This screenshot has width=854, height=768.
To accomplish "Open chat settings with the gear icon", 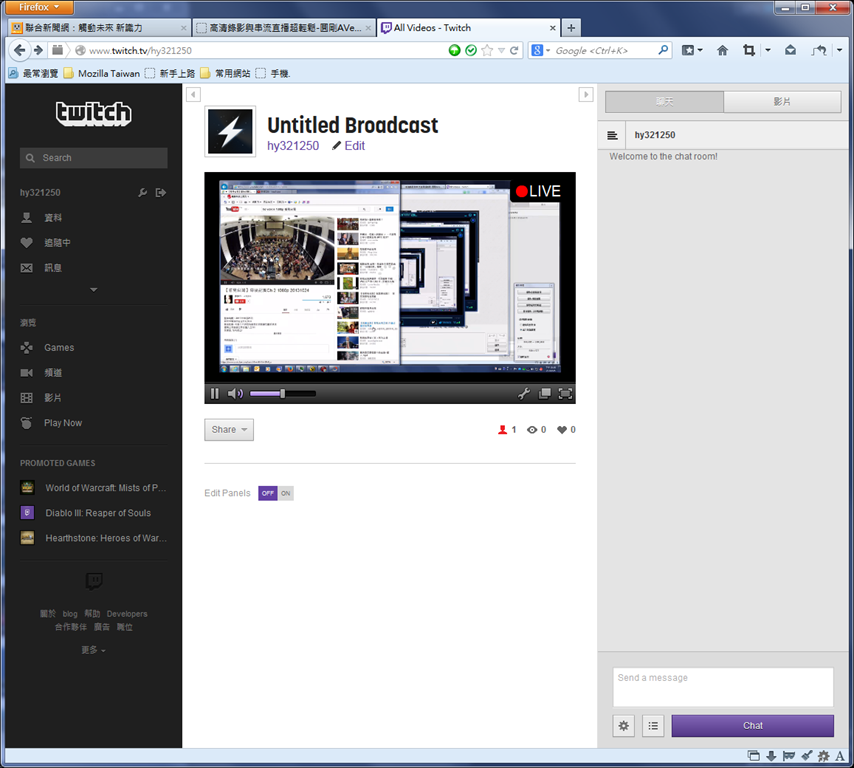I will (x=624, y=726).
